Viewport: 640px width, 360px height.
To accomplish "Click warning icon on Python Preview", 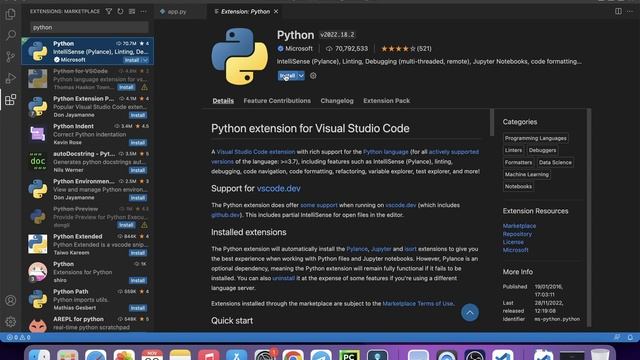I will coord(144,225).
